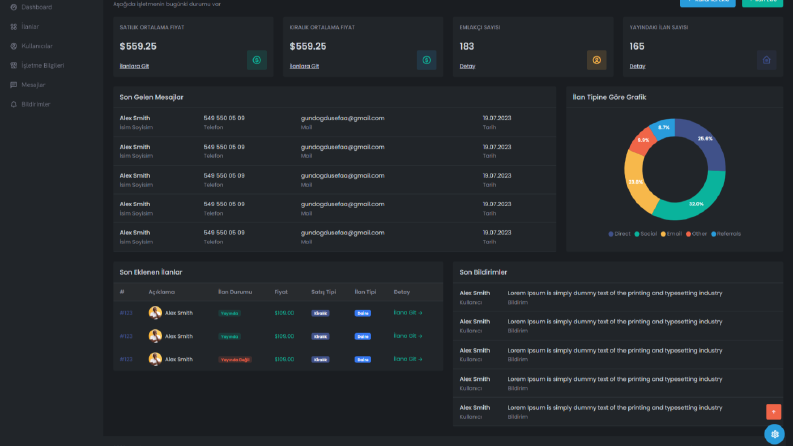The image size is (793, 446).
Task: Toggle Email series in chart legend
Action: [x=671, y=234]
